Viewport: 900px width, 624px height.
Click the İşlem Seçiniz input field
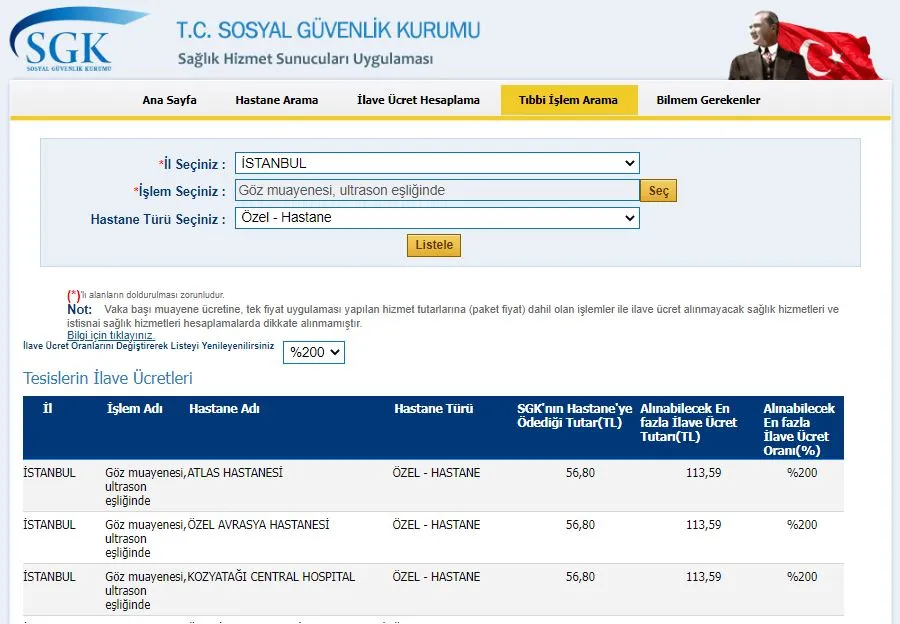coord(430,190)
